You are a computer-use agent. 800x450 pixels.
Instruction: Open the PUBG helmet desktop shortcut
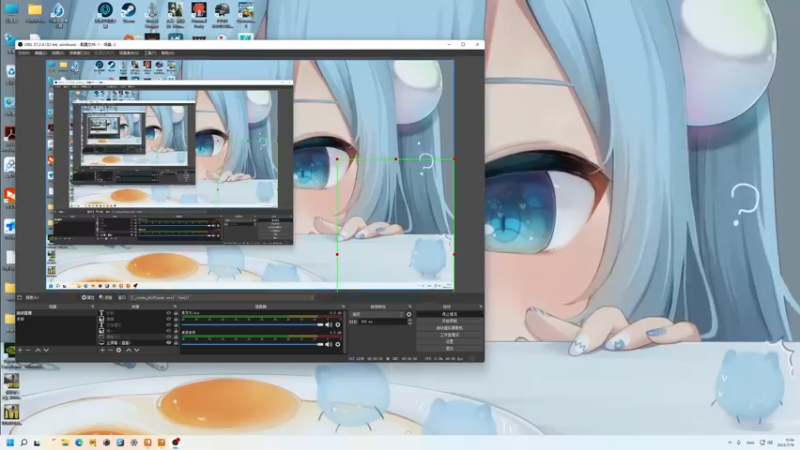222,14
